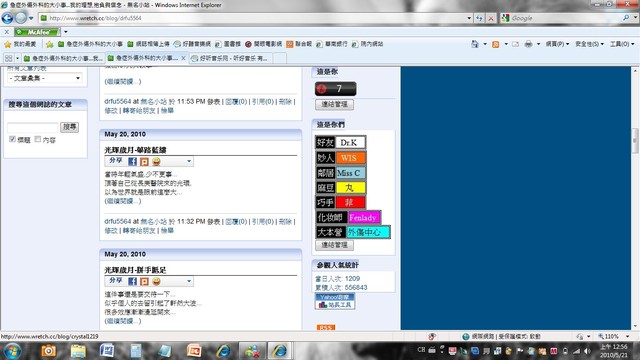Click the blog search button

[x=69, y=127]
